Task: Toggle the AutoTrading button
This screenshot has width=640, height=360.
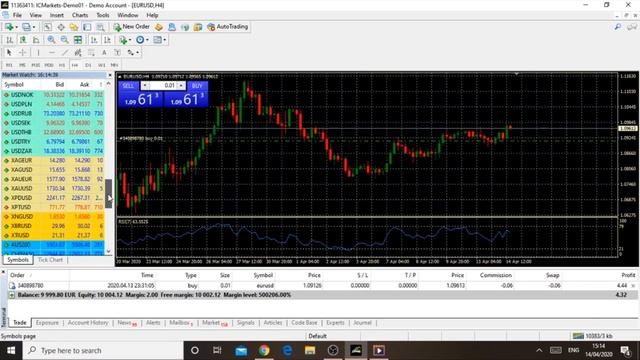Action: click(x=228, y=27)
